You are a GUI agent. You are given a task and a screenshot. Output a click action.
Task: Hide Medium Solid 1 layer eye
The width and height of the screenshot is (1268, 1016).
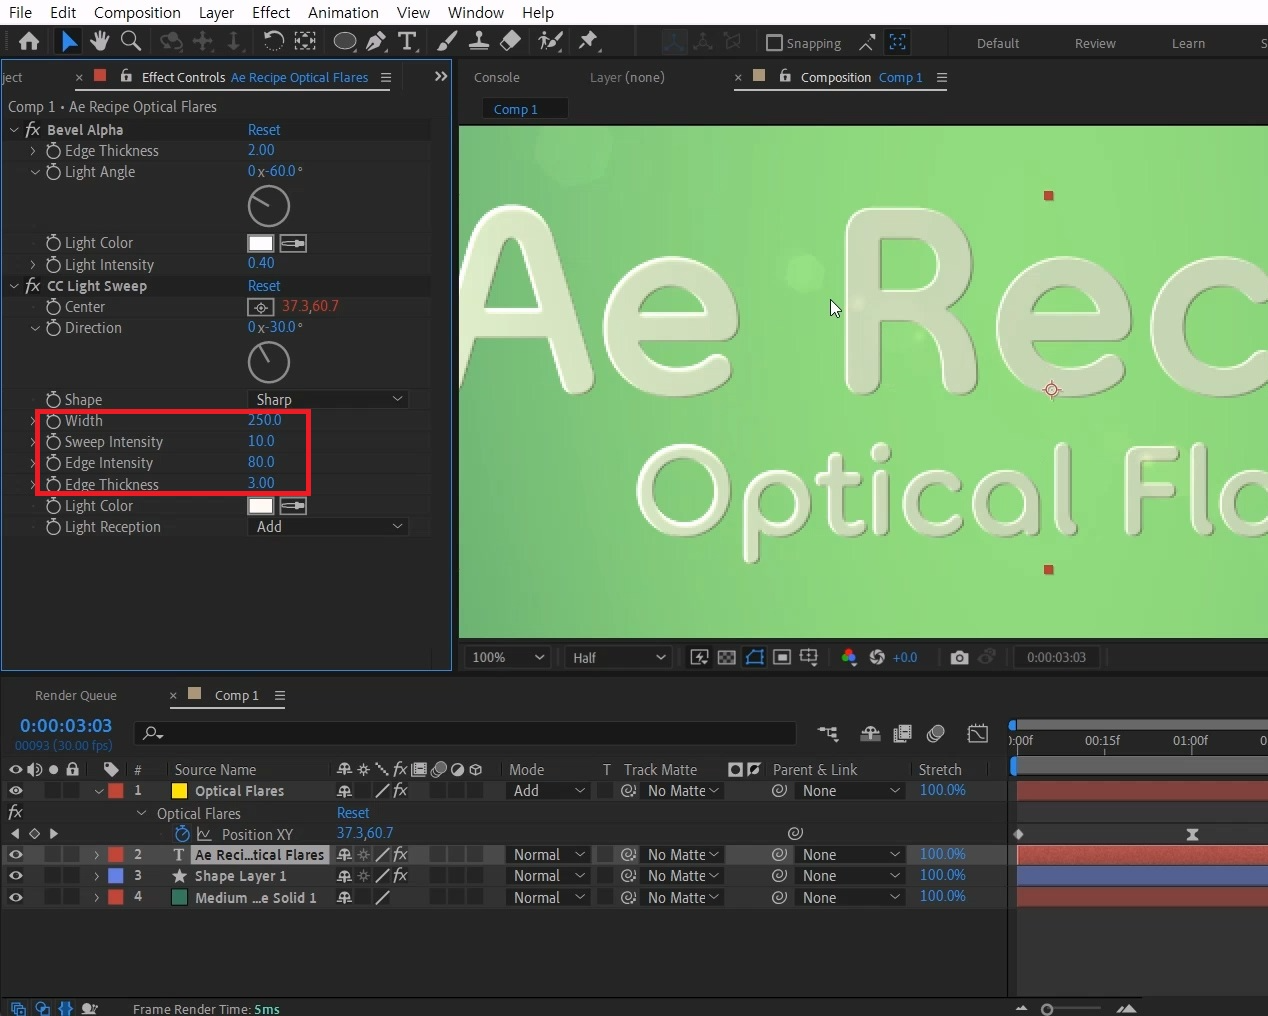click(15, 898)
